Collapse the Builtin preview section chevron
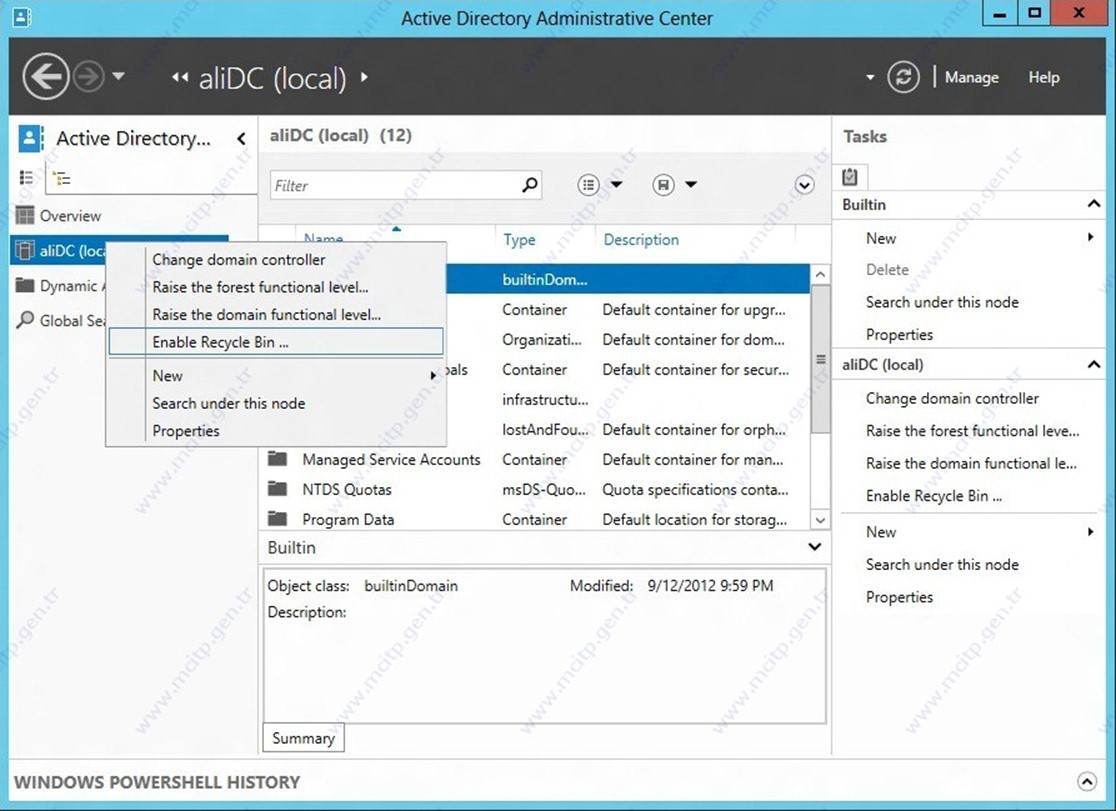Screen dimensions: 1116x811 [x=815, y=547]
